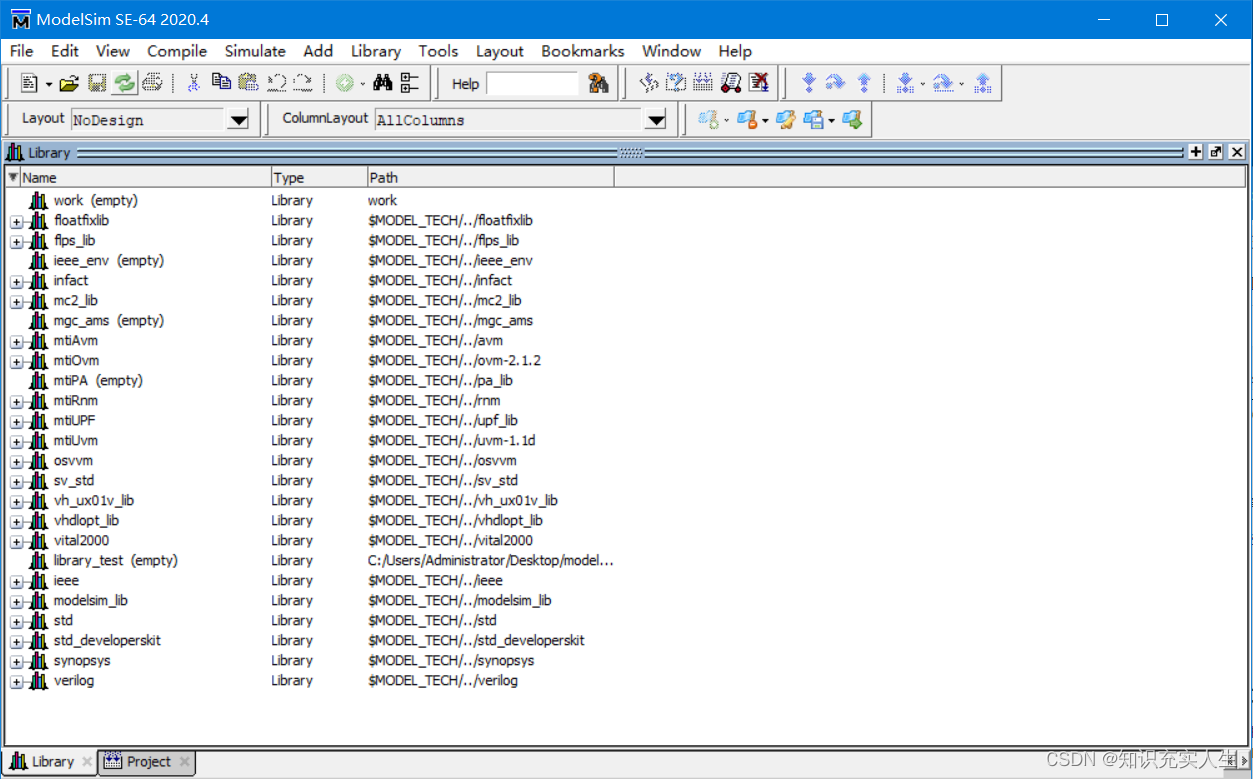Open the Library menu

(376, 51)
